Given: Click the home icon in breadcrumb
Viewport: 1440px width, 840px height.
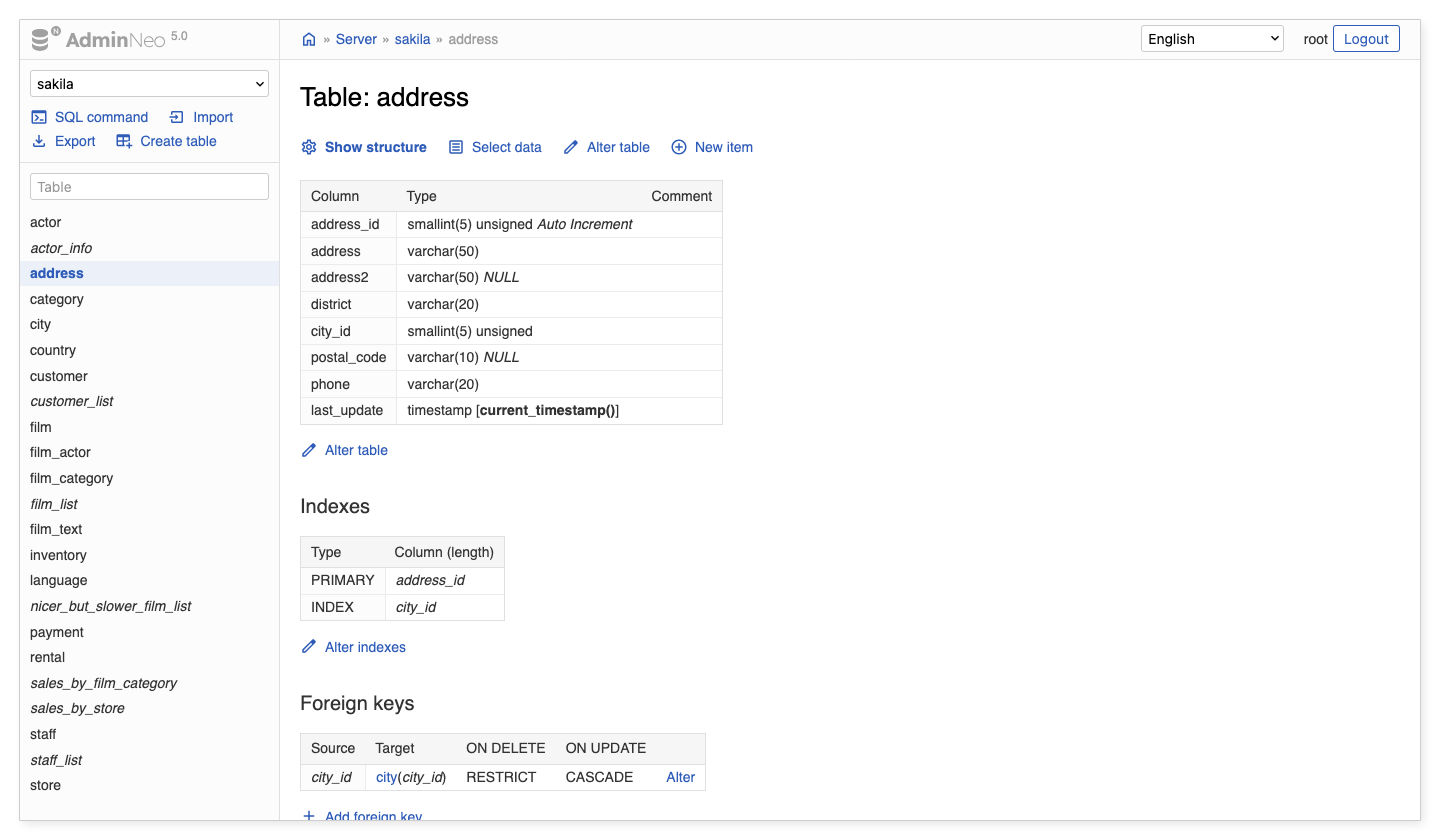Looking at the screenshot, I should (309, 40).
